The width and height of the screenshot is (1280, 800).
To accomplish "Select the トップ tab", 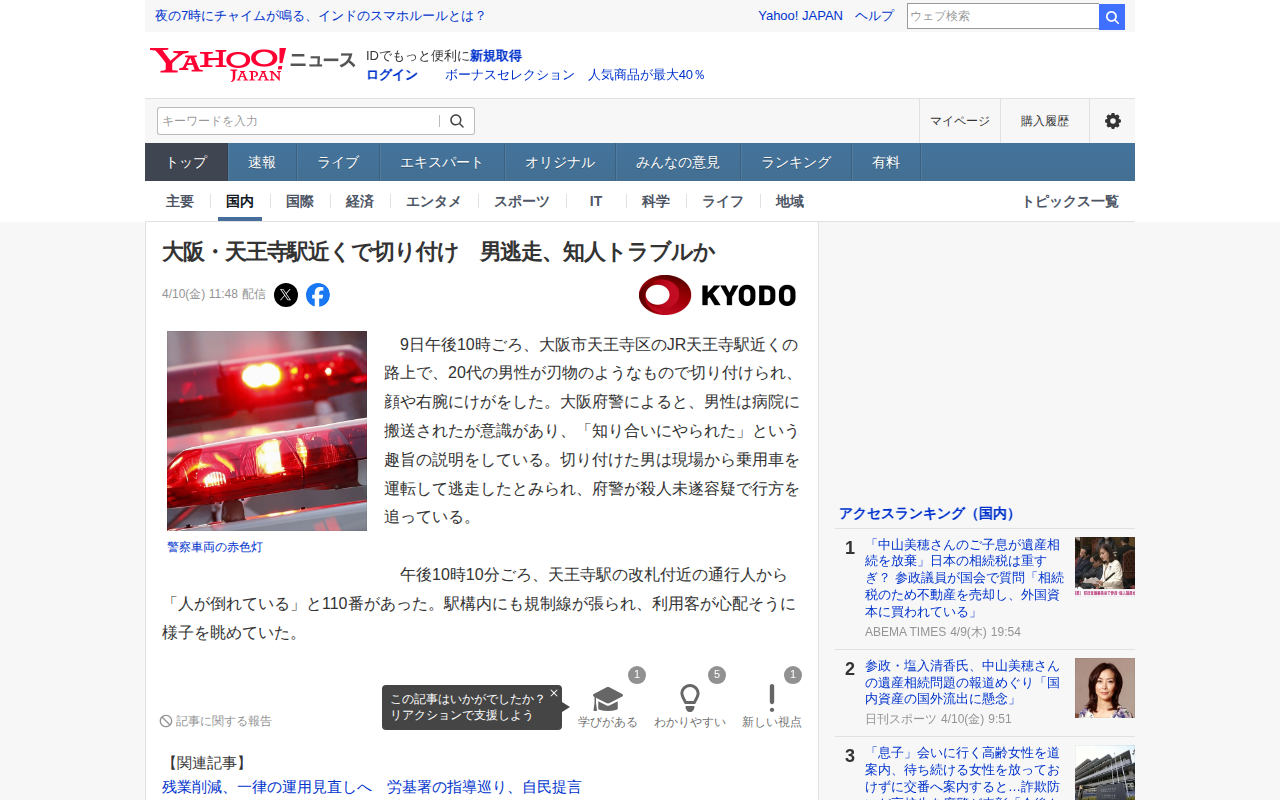I will 187,162.
